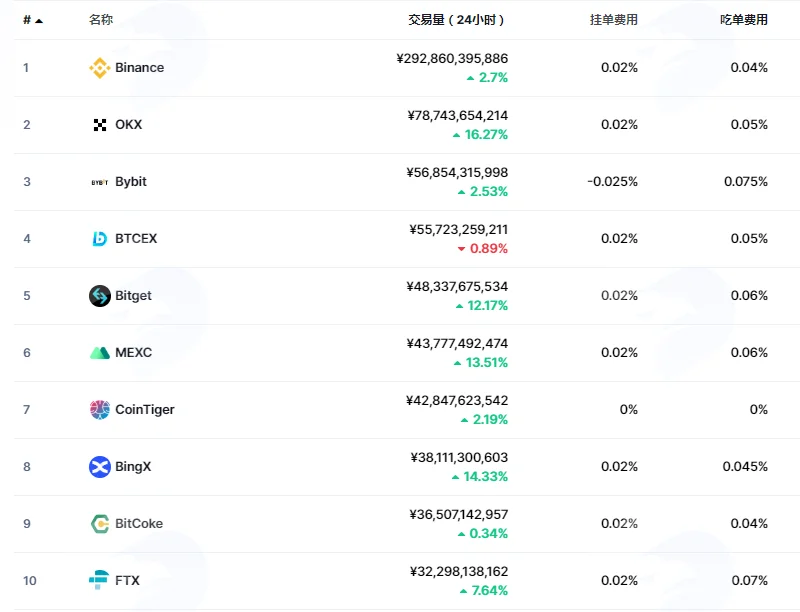Screen dimensions: 800x612
Task: Select CoinTiger volume ¥42,847,623,542
Action: (457, 401)
